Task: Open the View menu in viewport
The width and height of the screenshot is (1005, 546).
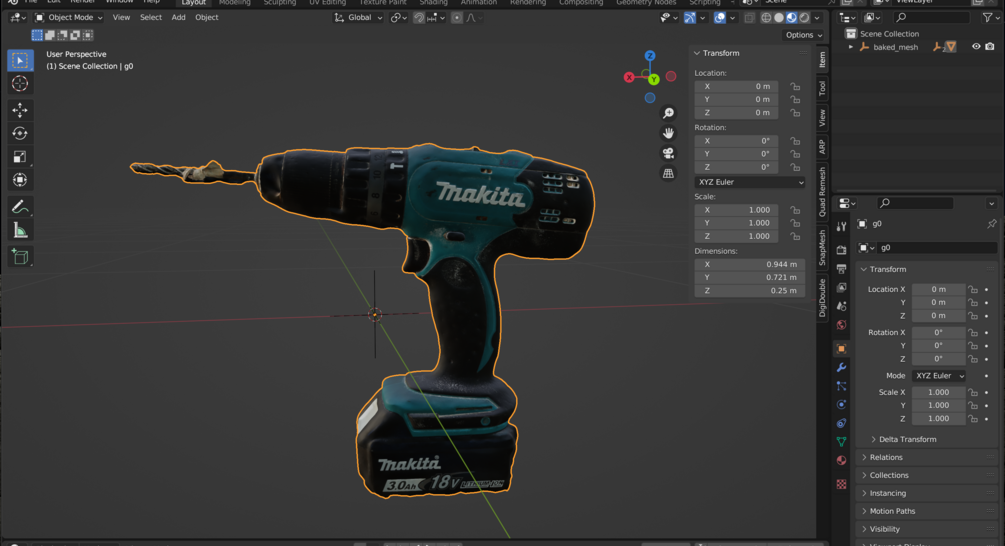Action: [x=121, y=18]
